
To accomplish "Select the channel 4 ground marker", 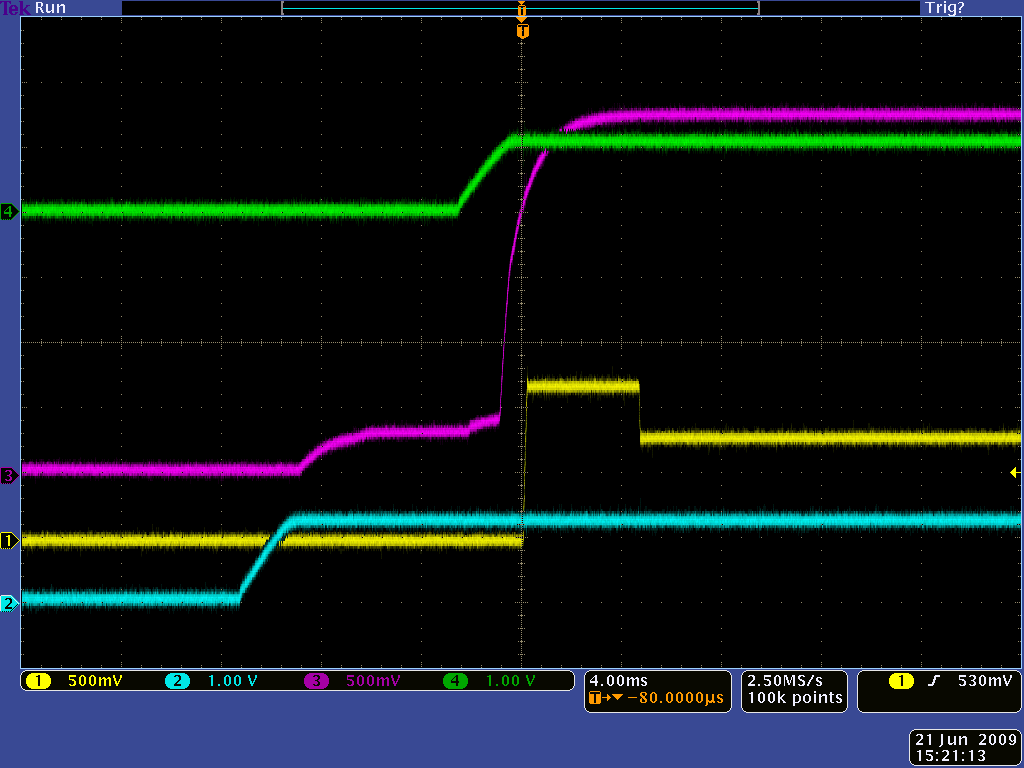I will pos(9,211).
